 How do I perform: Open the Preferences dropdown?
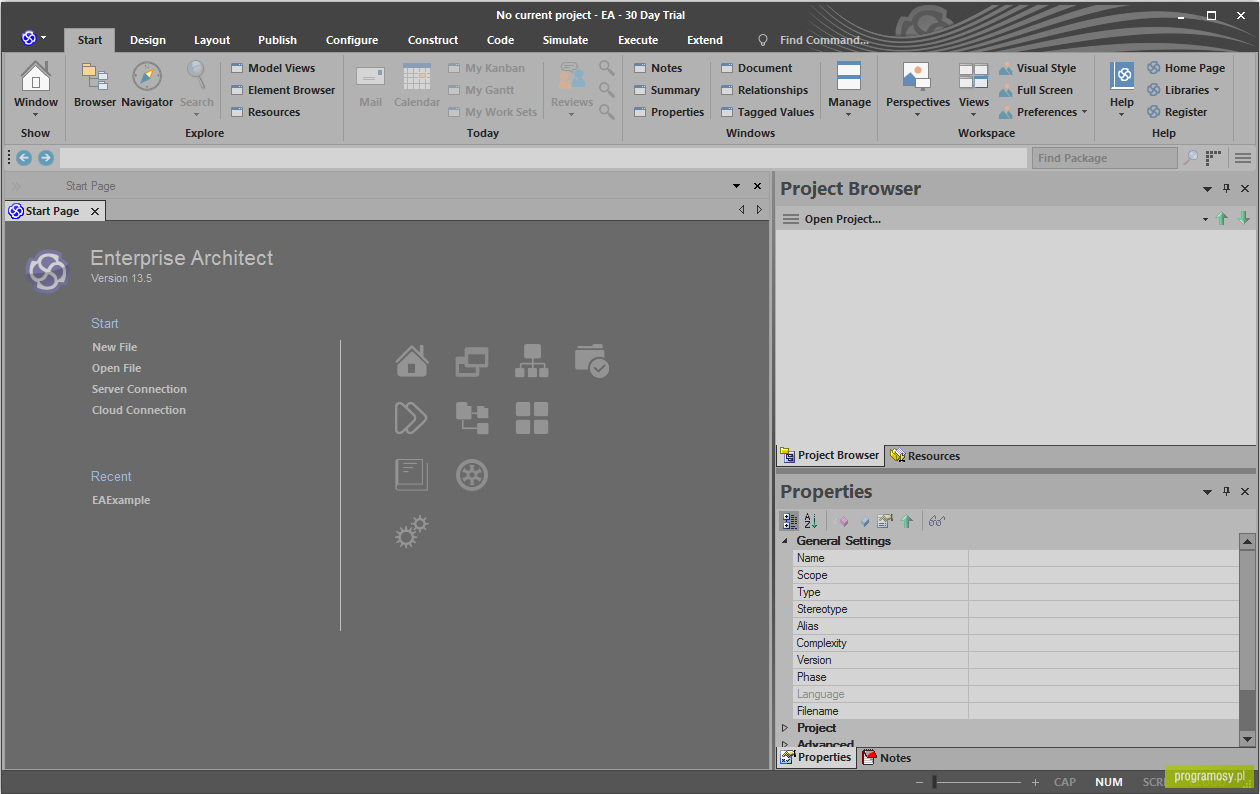(1043, 112)
